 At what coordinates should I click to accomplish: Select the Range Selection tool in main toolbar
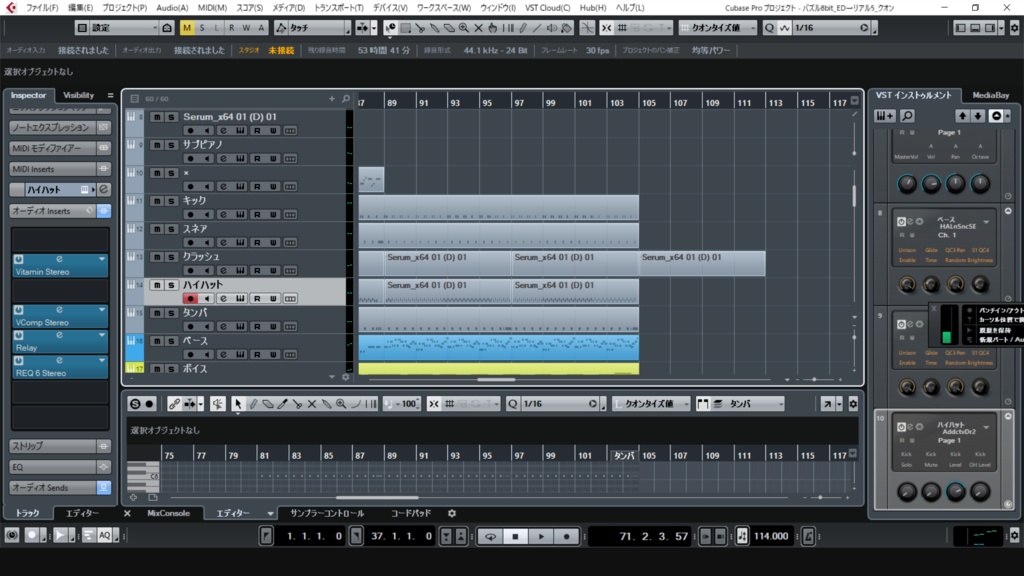click(x=405, y=28)
